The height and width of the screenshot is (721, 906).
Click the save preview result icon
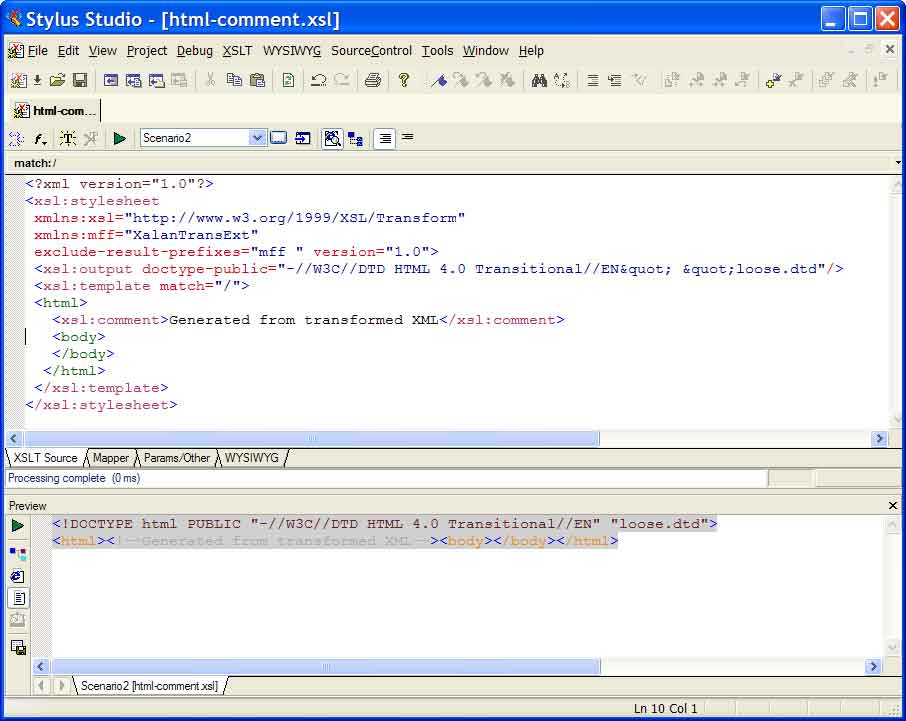click(18, 647)
